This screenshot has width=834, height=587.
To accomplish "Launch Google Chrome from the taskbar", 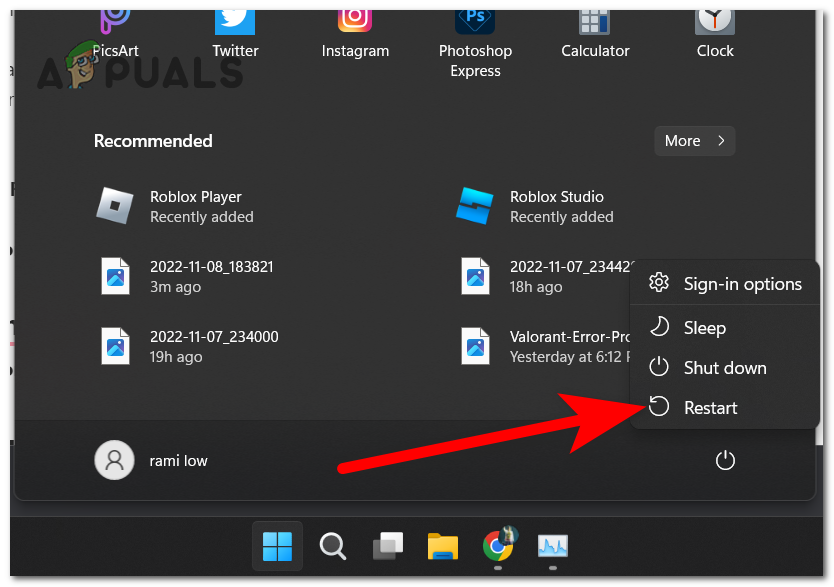I will (498, 546).
